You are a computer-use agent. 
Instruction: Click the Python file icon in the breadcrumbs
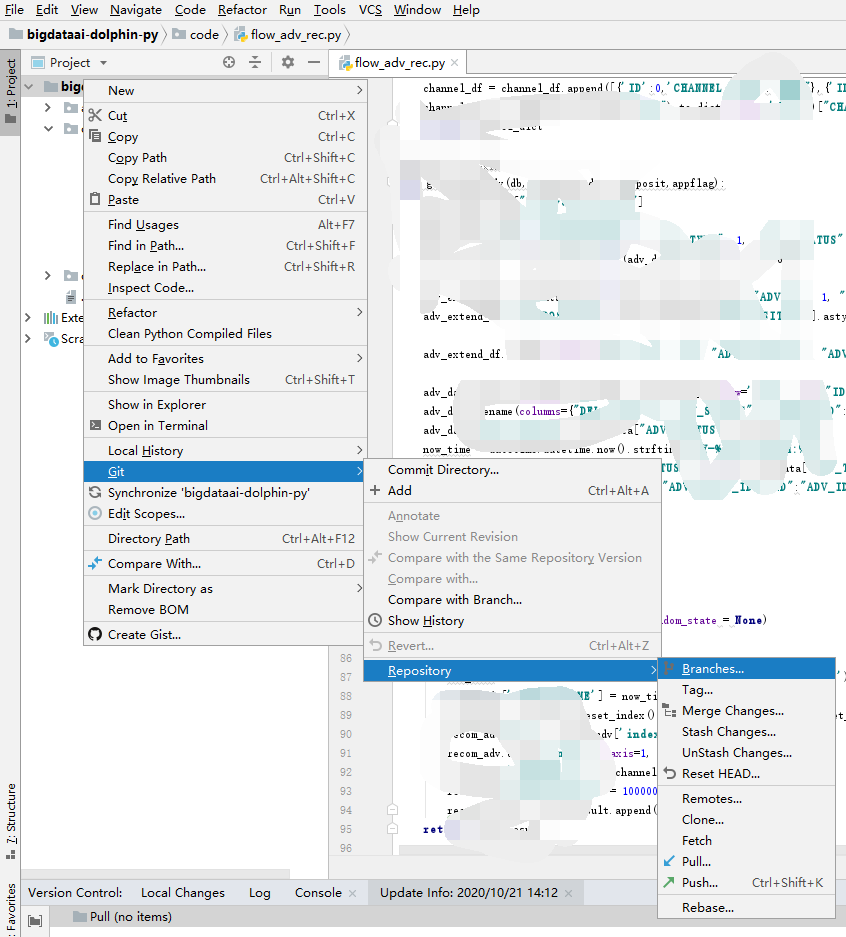(238, 33)
